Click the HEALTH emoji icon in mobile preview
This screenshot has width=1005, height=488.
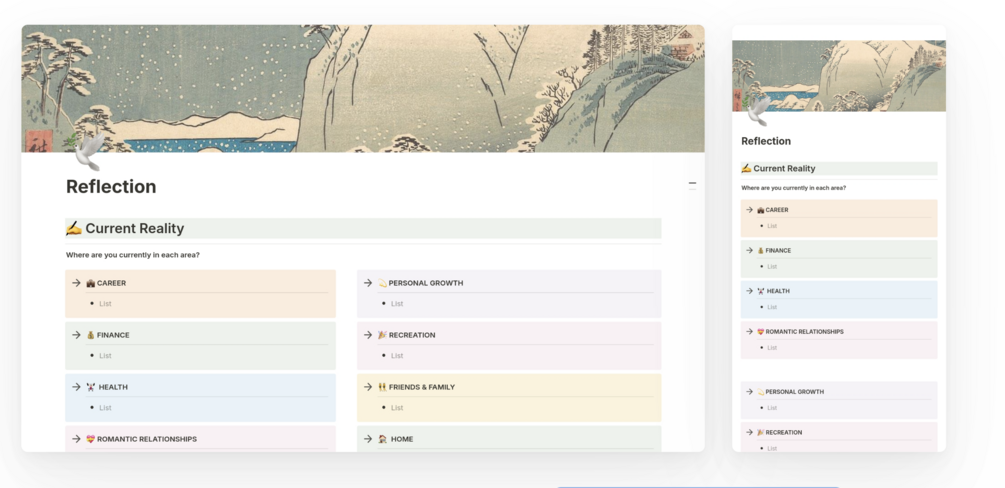761,291
